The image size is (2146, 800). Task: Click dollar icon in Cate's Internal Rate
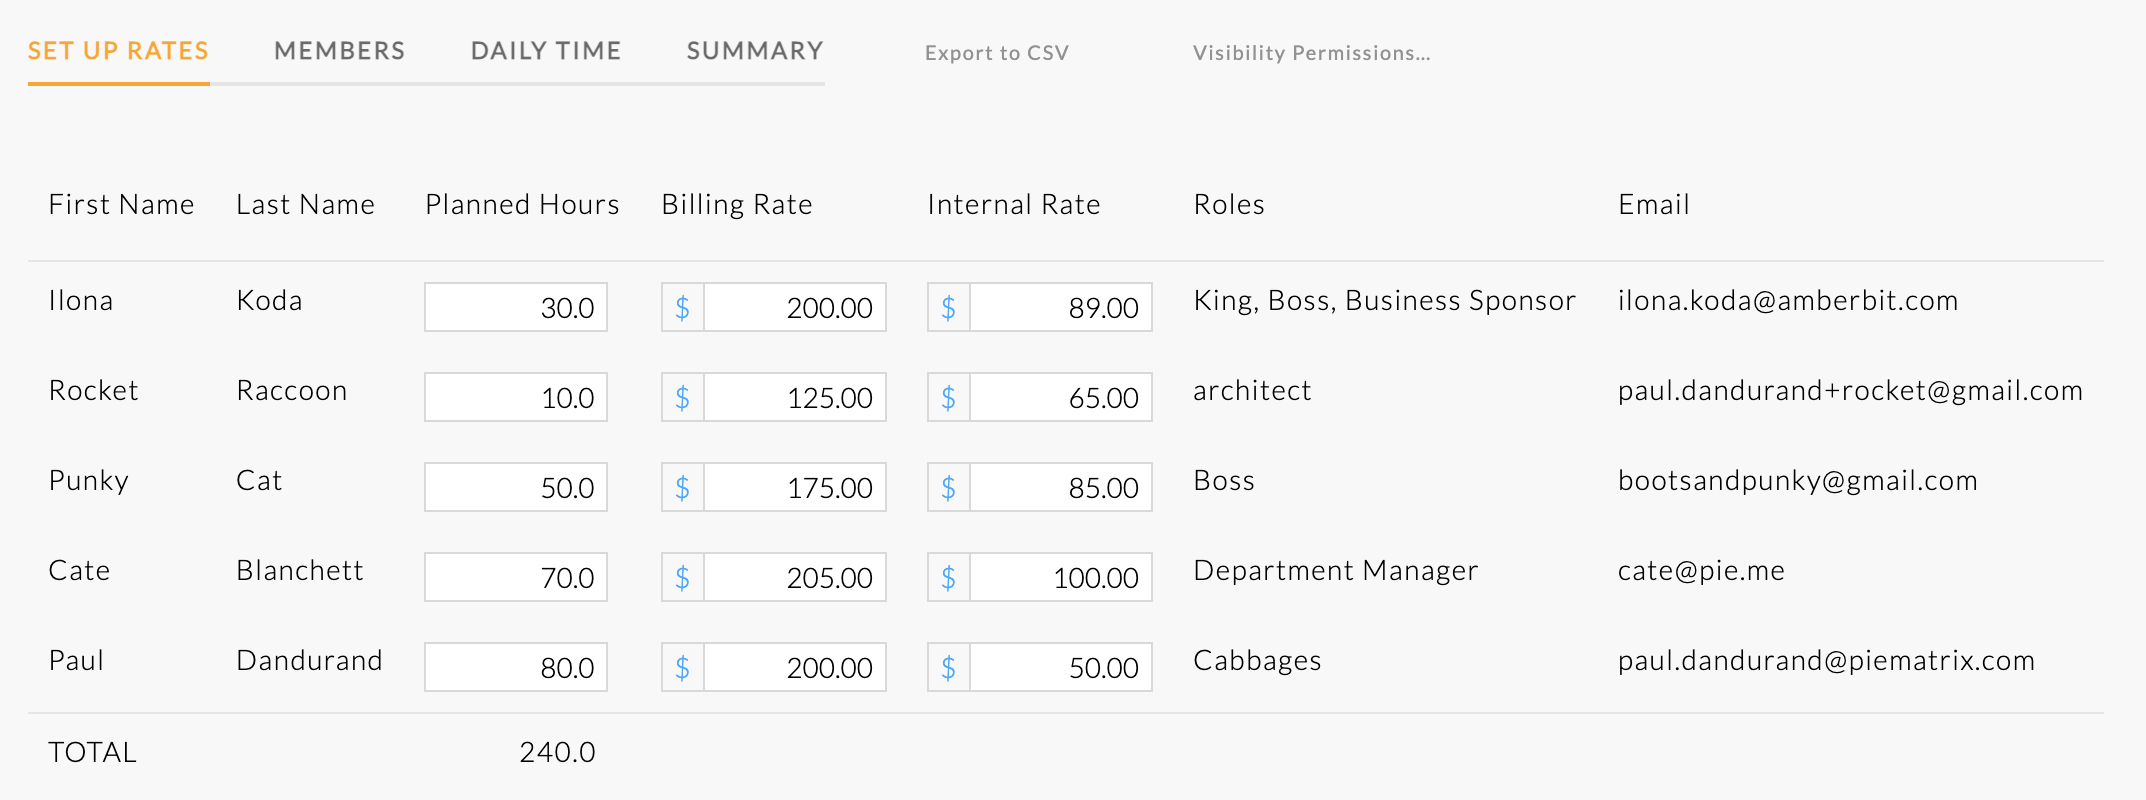pyautogui.click(x=949, y=577)
